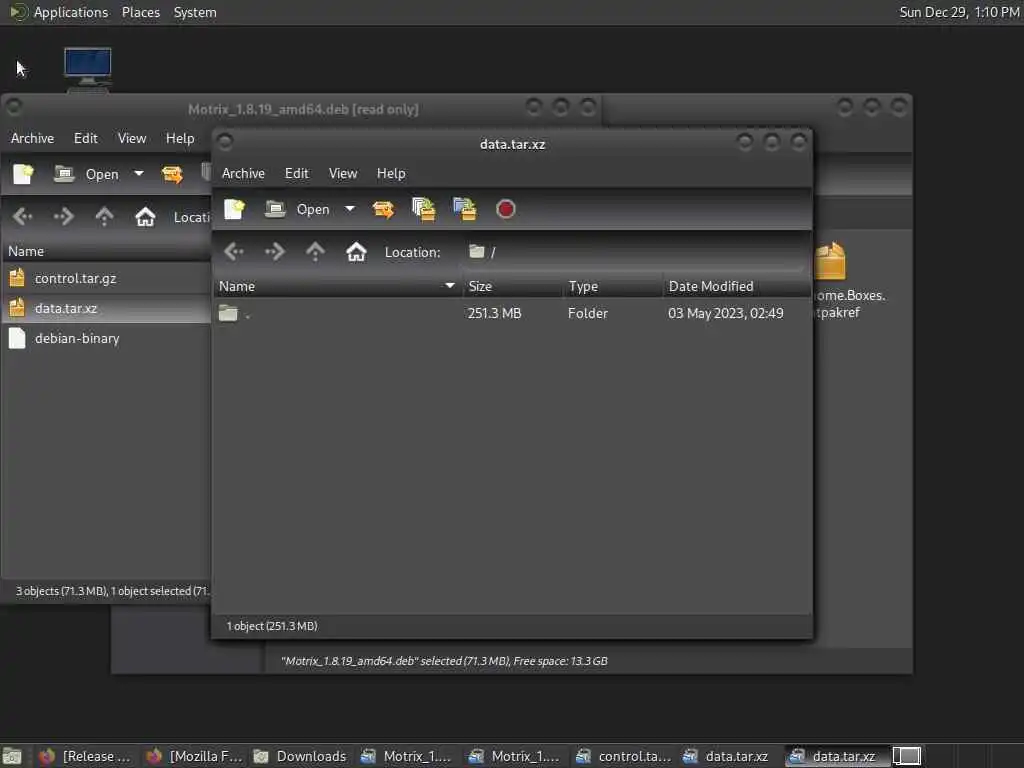Go up one level in Motrix deb window
Image resolution: width=1024 pixels, height=768 pixels.
[104, 216]
